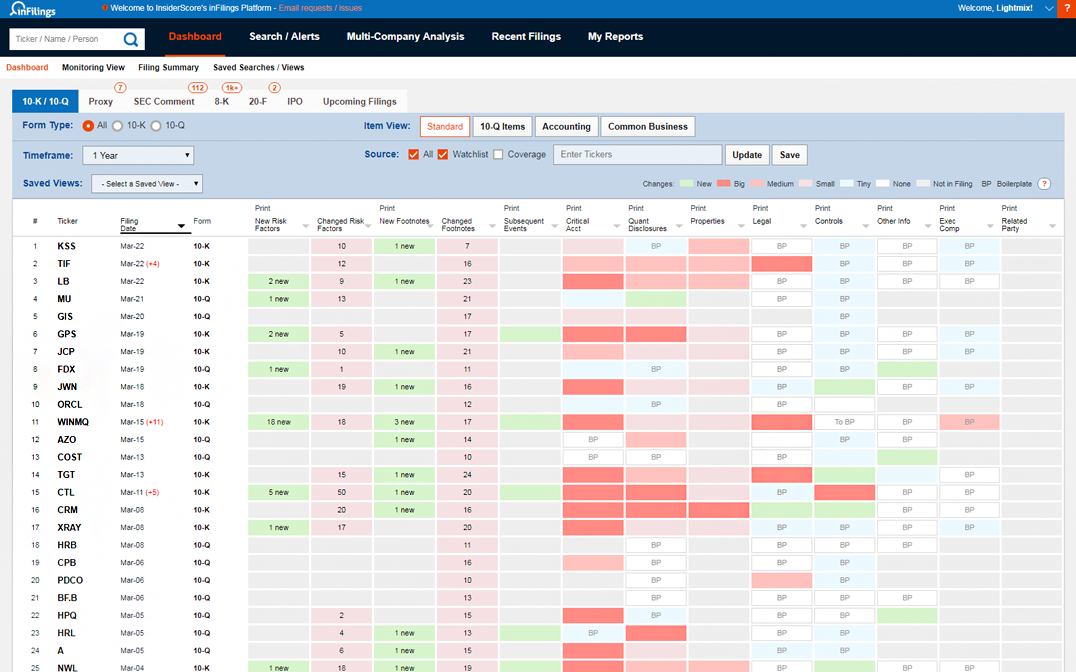Image resolution: width=1076 pixels, height=672 pixels.
Task: Select the 10-Q form type radio button
Action: coord(156,126)
